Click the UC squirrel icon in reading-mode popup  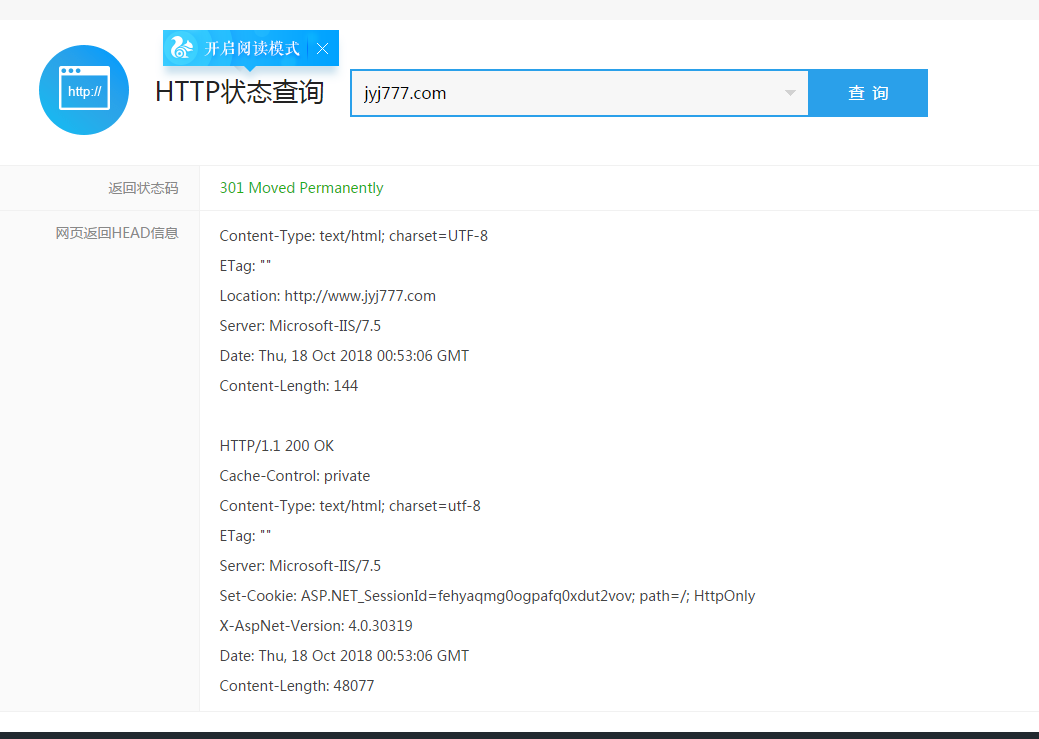pyautogui.click(x=182, y=47)
